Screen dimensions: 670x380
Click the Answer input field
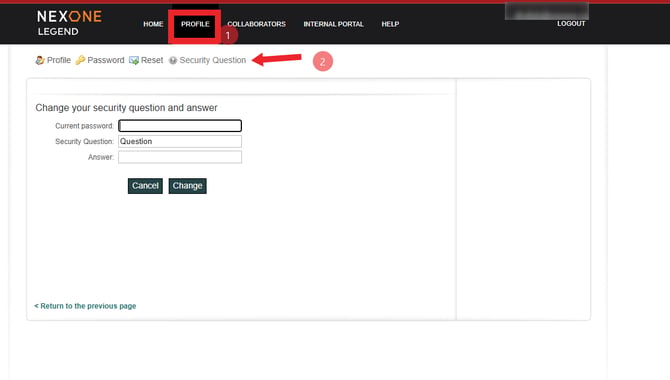coord(180,157)
